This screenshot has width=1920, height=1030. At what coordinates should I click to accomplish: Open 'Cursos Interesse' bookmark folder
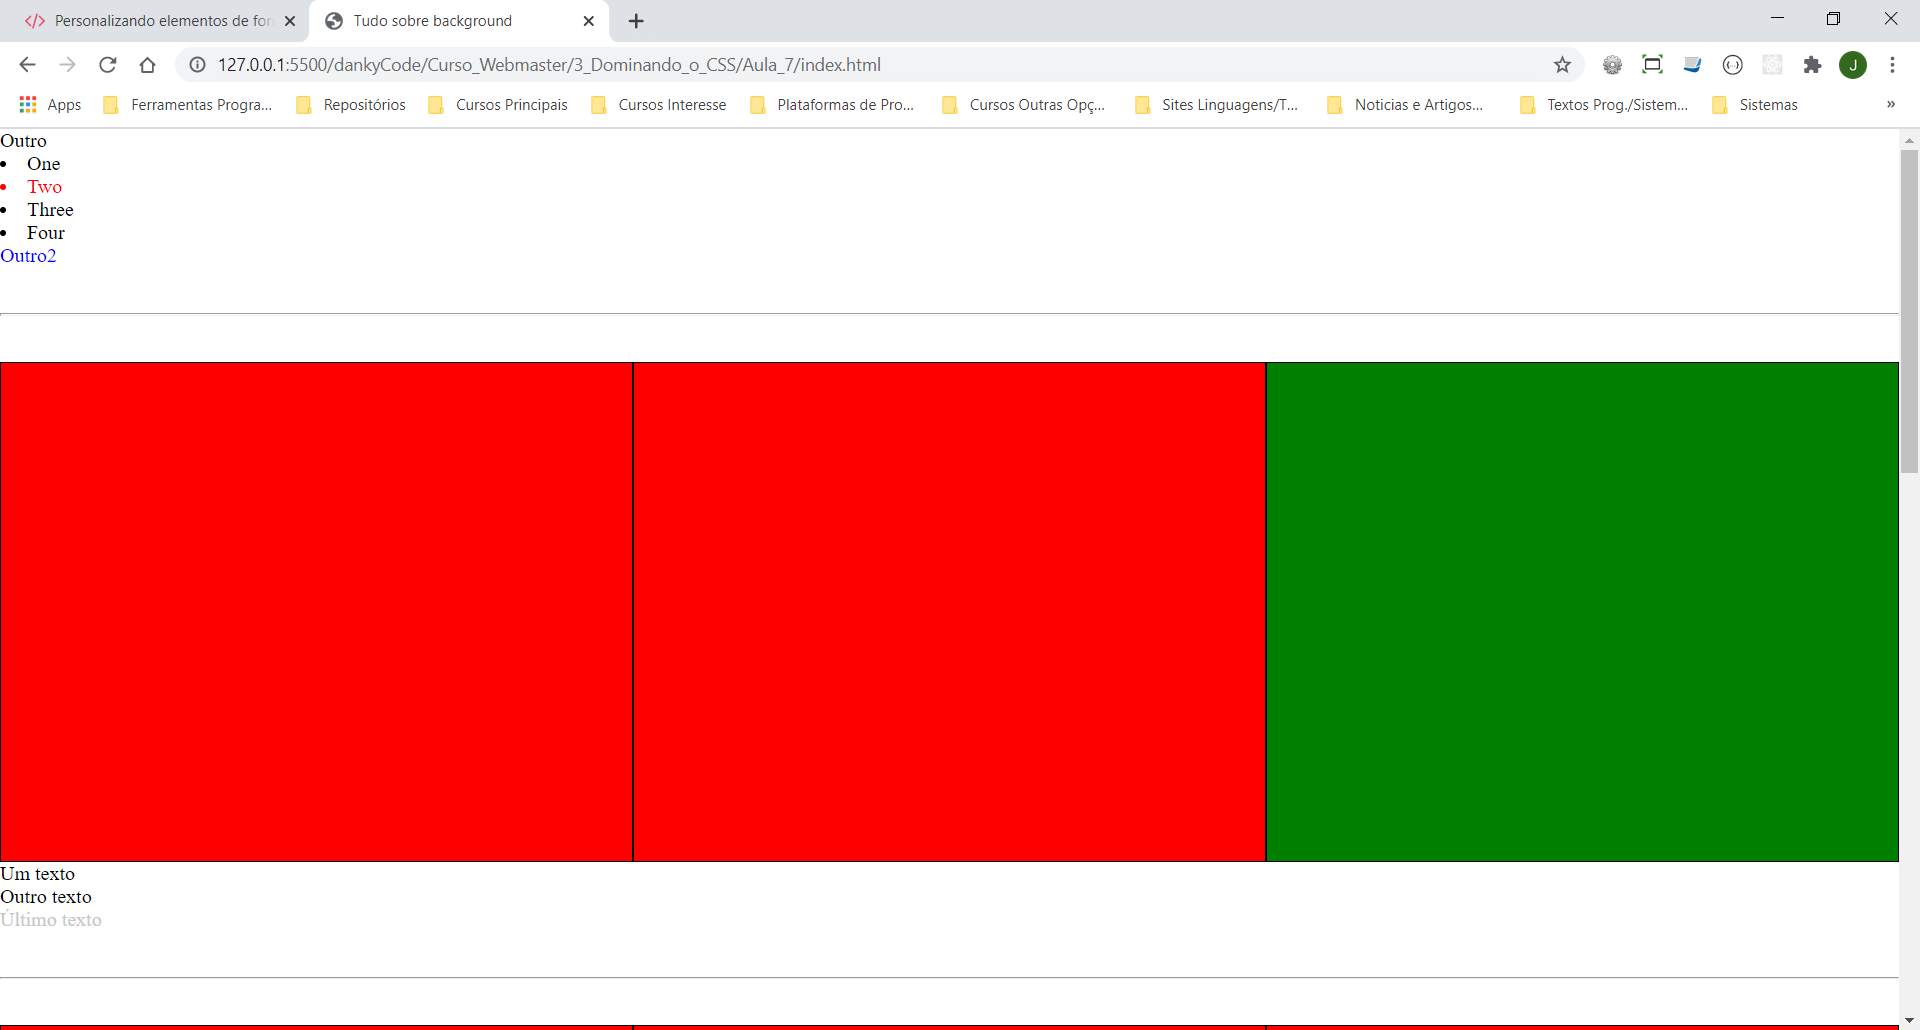click(x=659, y=105)
